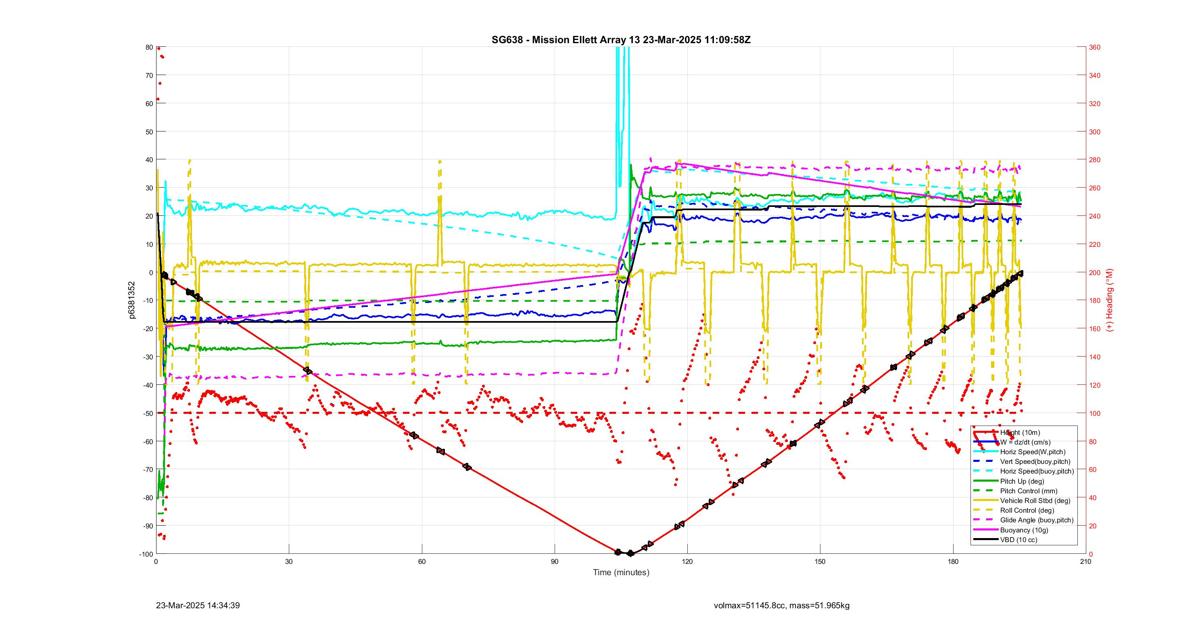Select 'Pitch Control (mm)' legend entry
This screenshot has width=1200, height=622.
[1029, 491]
